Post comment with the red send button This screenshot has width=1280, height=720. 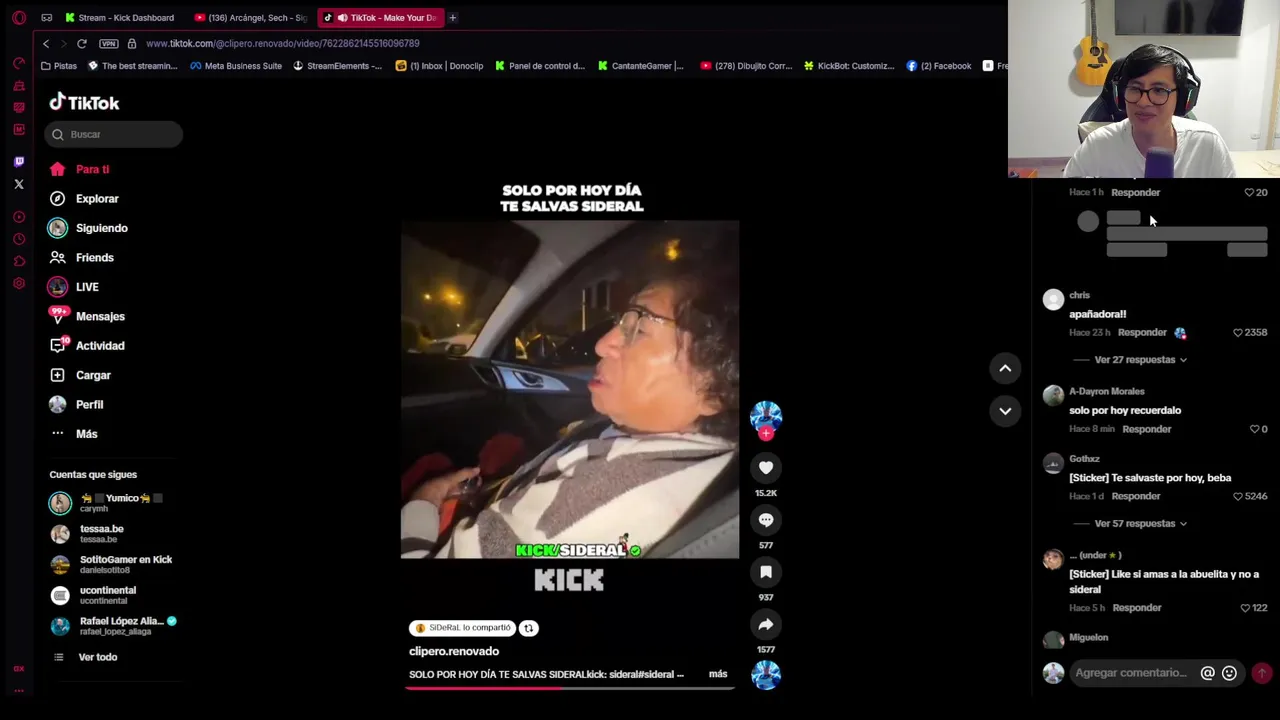click(x=1262, y=673)
